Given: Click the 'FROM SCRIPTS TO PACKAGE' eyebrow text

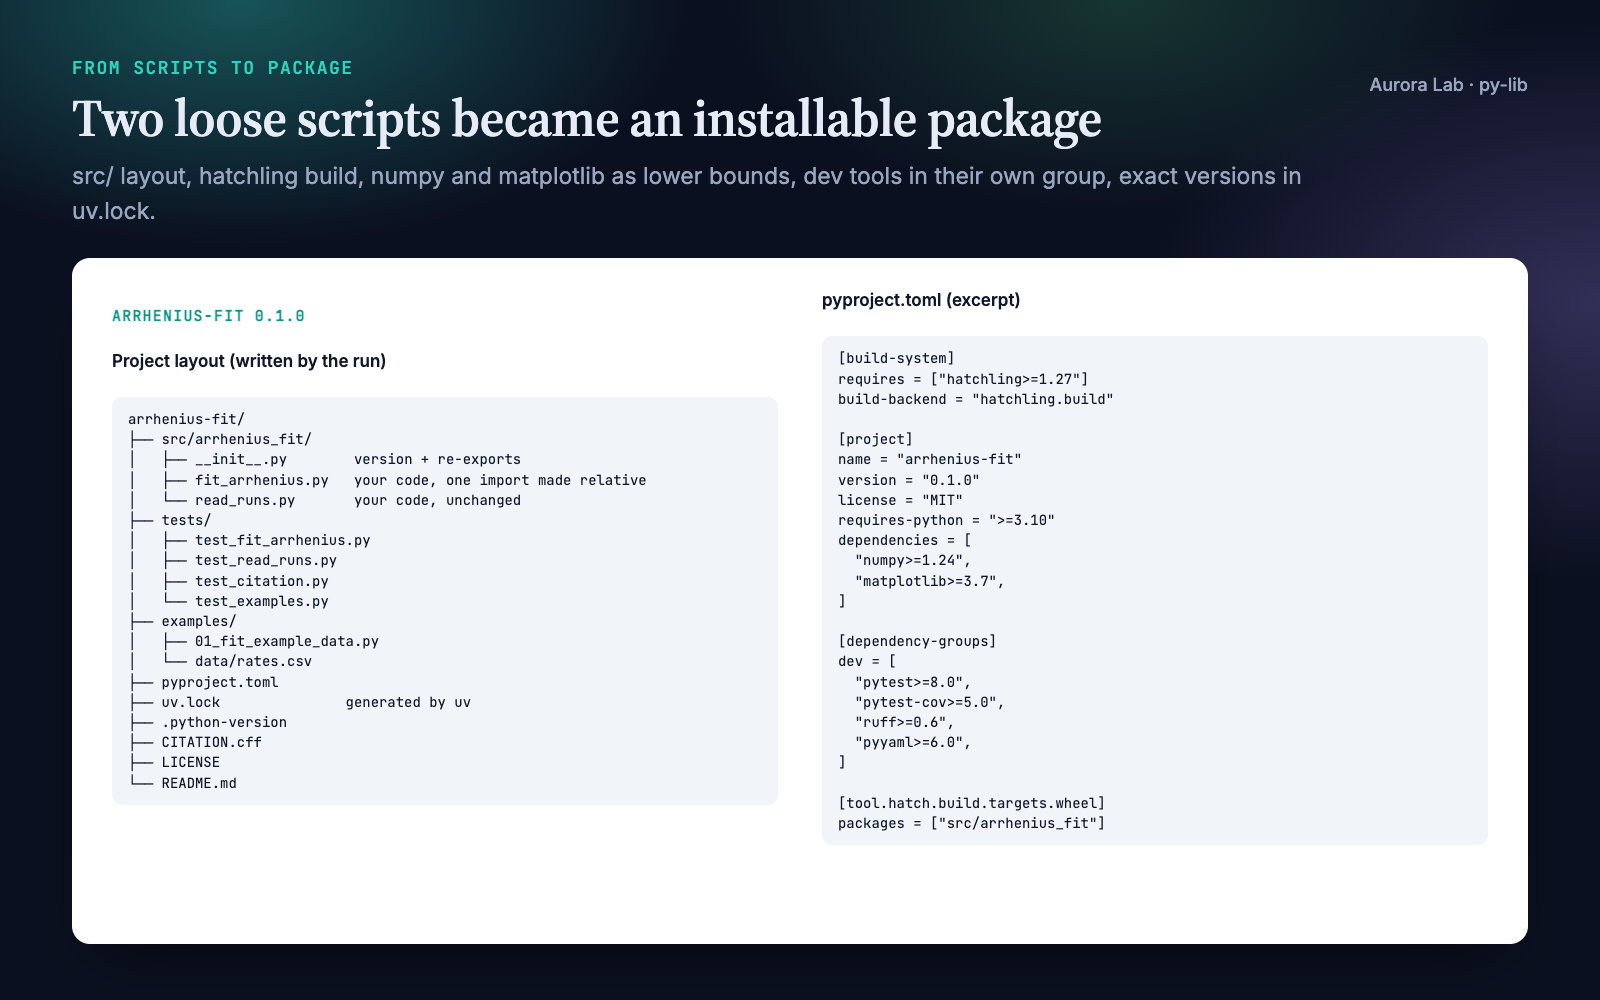Looking at the screenshot, I should point(212,68).
